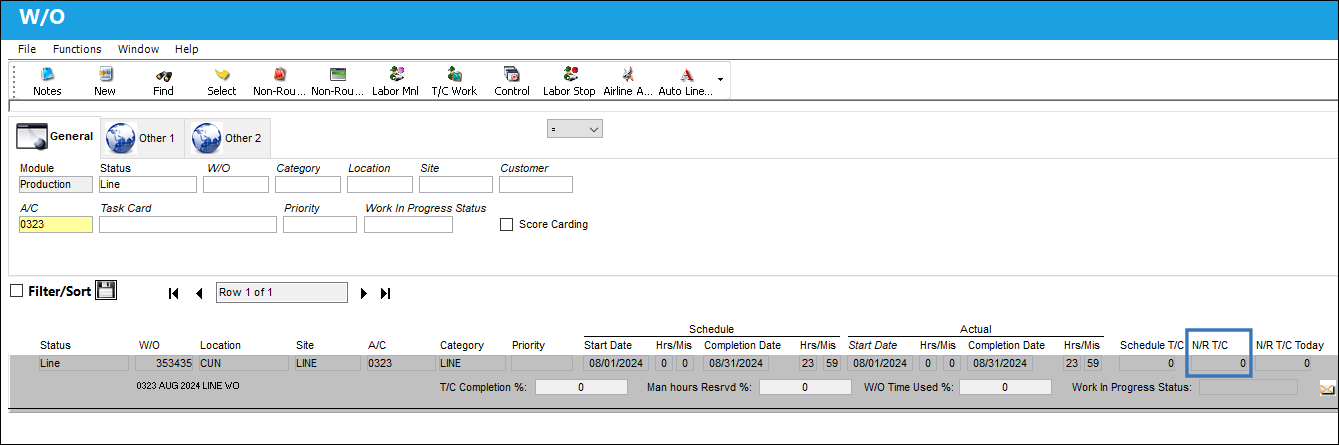Click the Auto Line... toolbar icon

(686, 81)
